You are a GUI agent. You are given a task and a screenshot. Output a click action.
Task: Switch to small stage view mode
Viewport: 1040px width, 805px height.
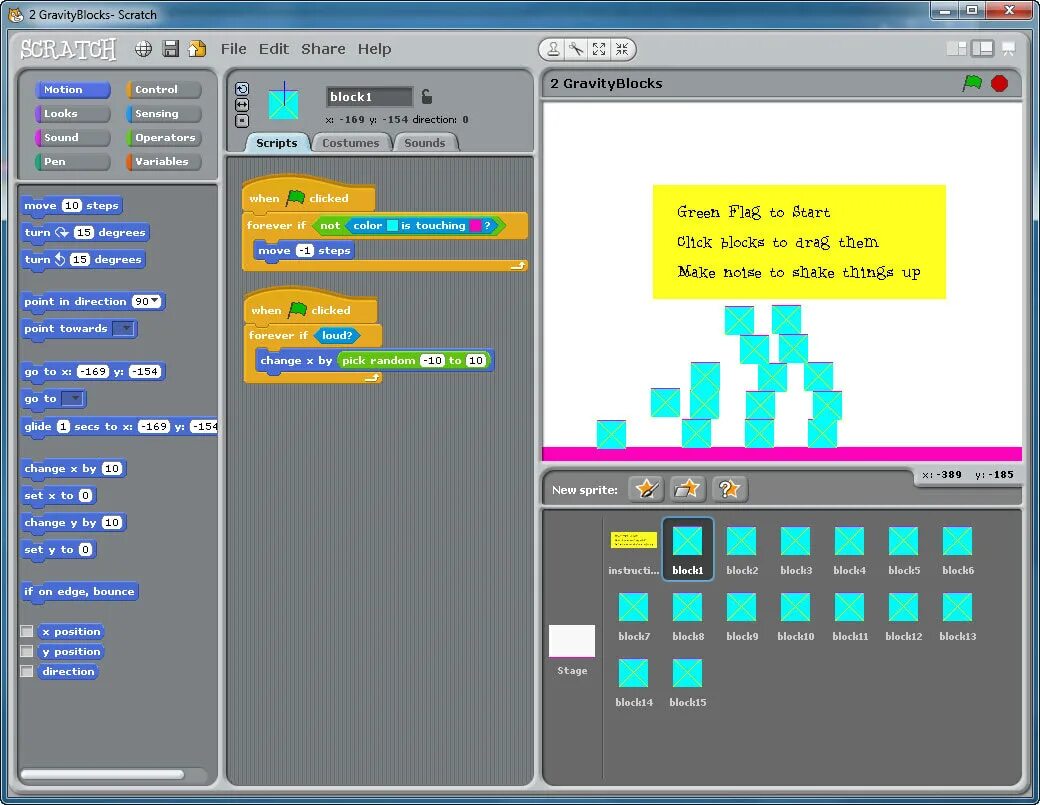956,48
